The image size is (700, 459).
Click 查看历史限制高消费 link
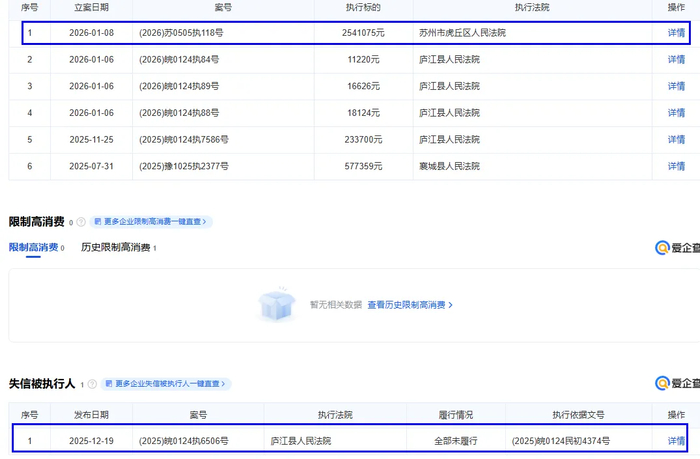tap(410, 305)
